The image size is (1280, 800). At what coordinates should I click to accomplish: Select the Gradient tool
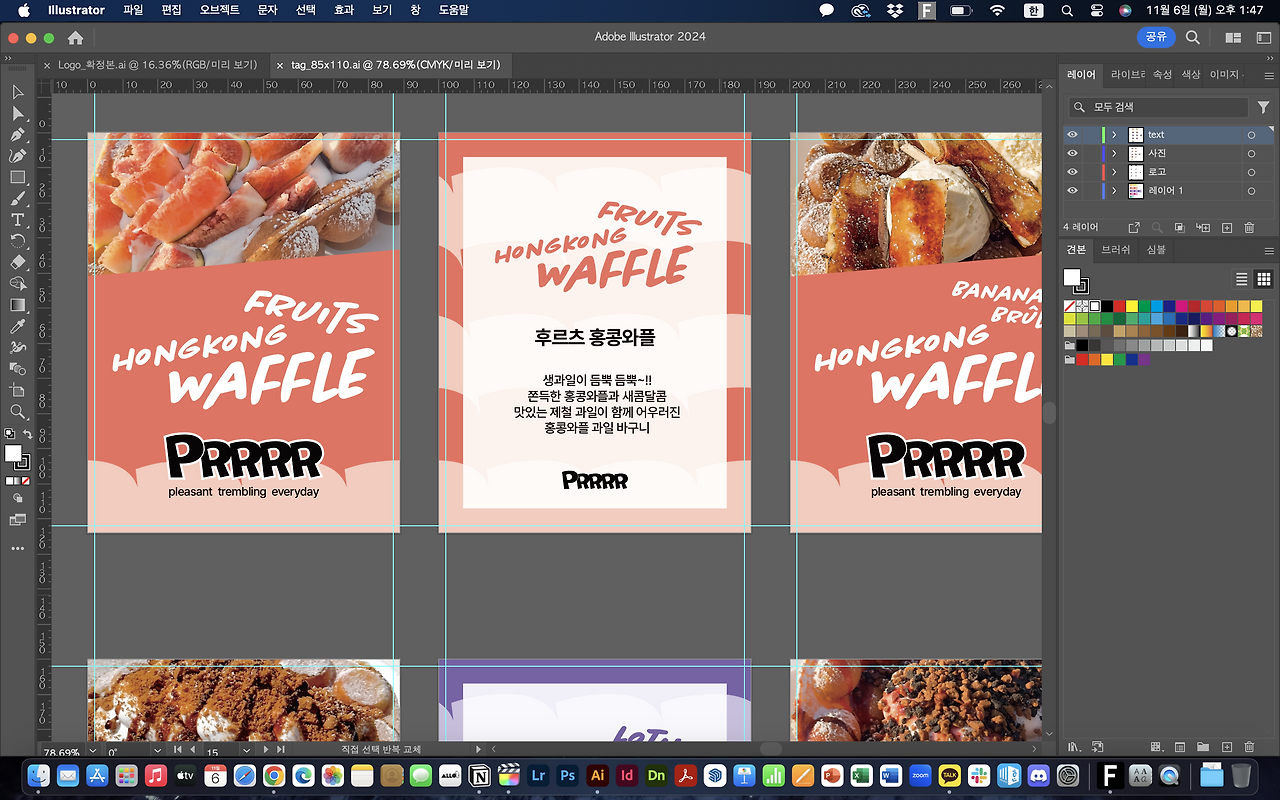pos(18,305)
